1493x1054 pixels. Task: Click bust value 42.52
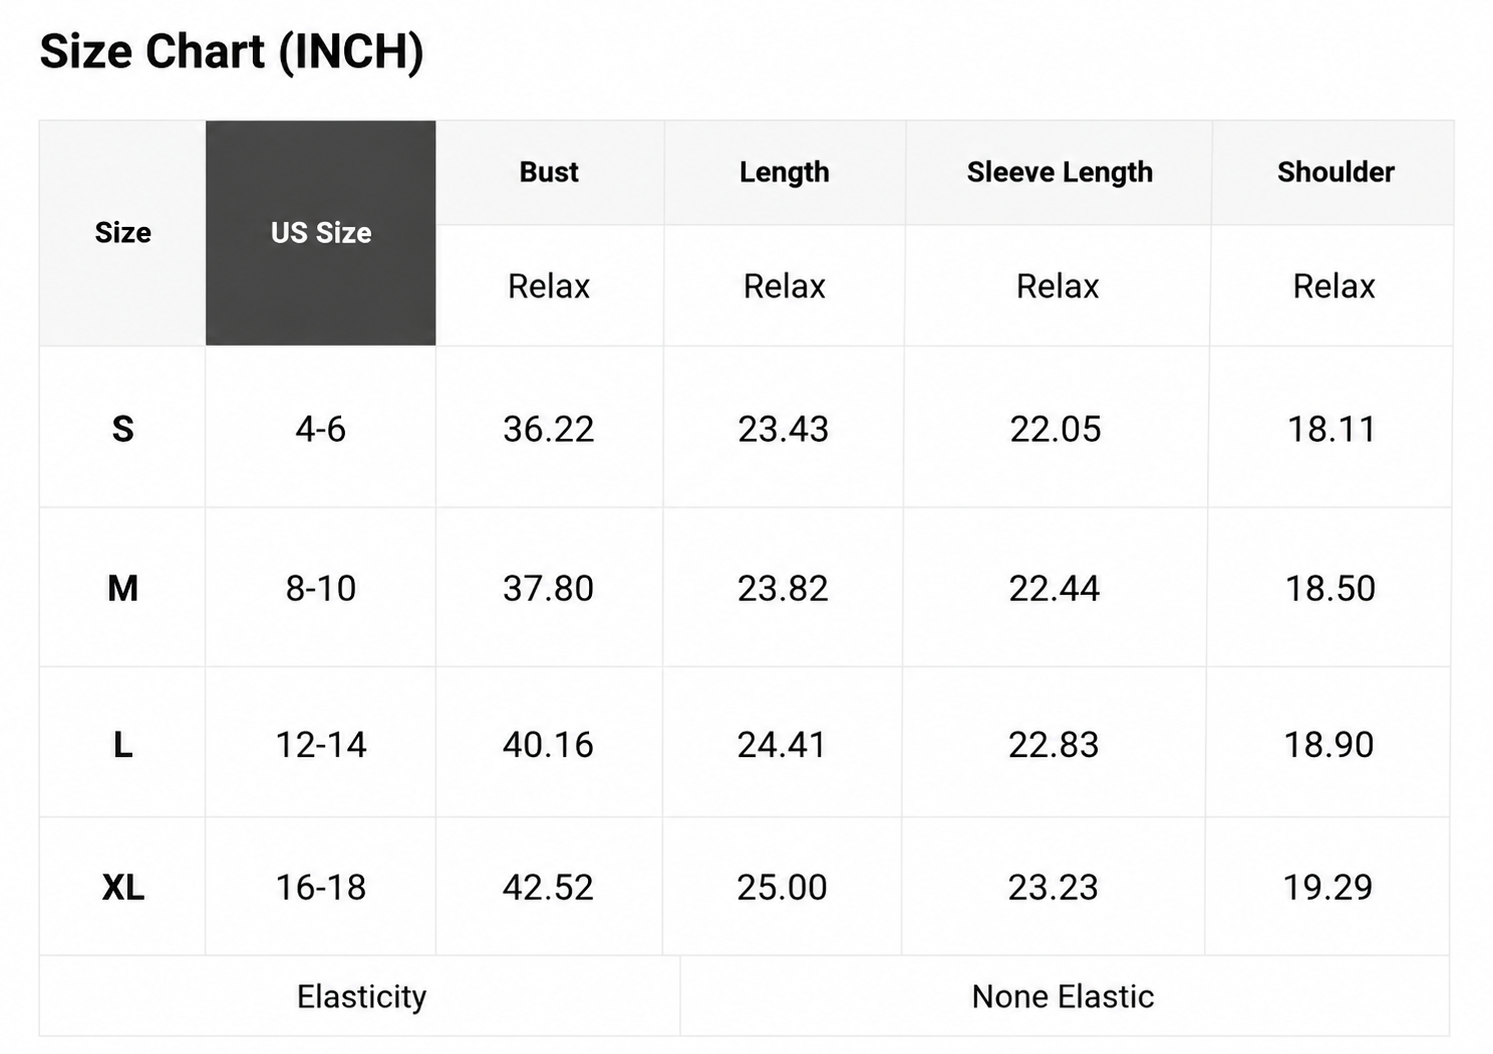(x=549, y=886)
